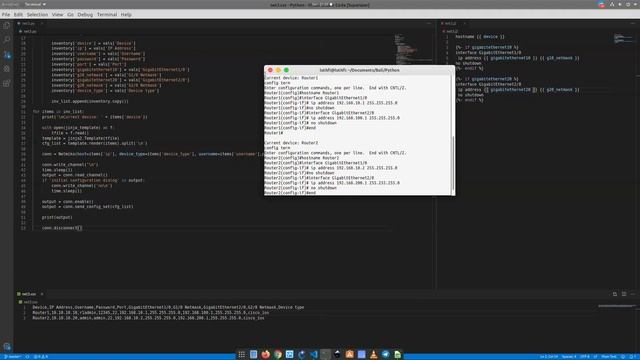Click the print(output) line in the code editor
The height and width of the screenshot is (360, 640).
(x=57, y=217)
